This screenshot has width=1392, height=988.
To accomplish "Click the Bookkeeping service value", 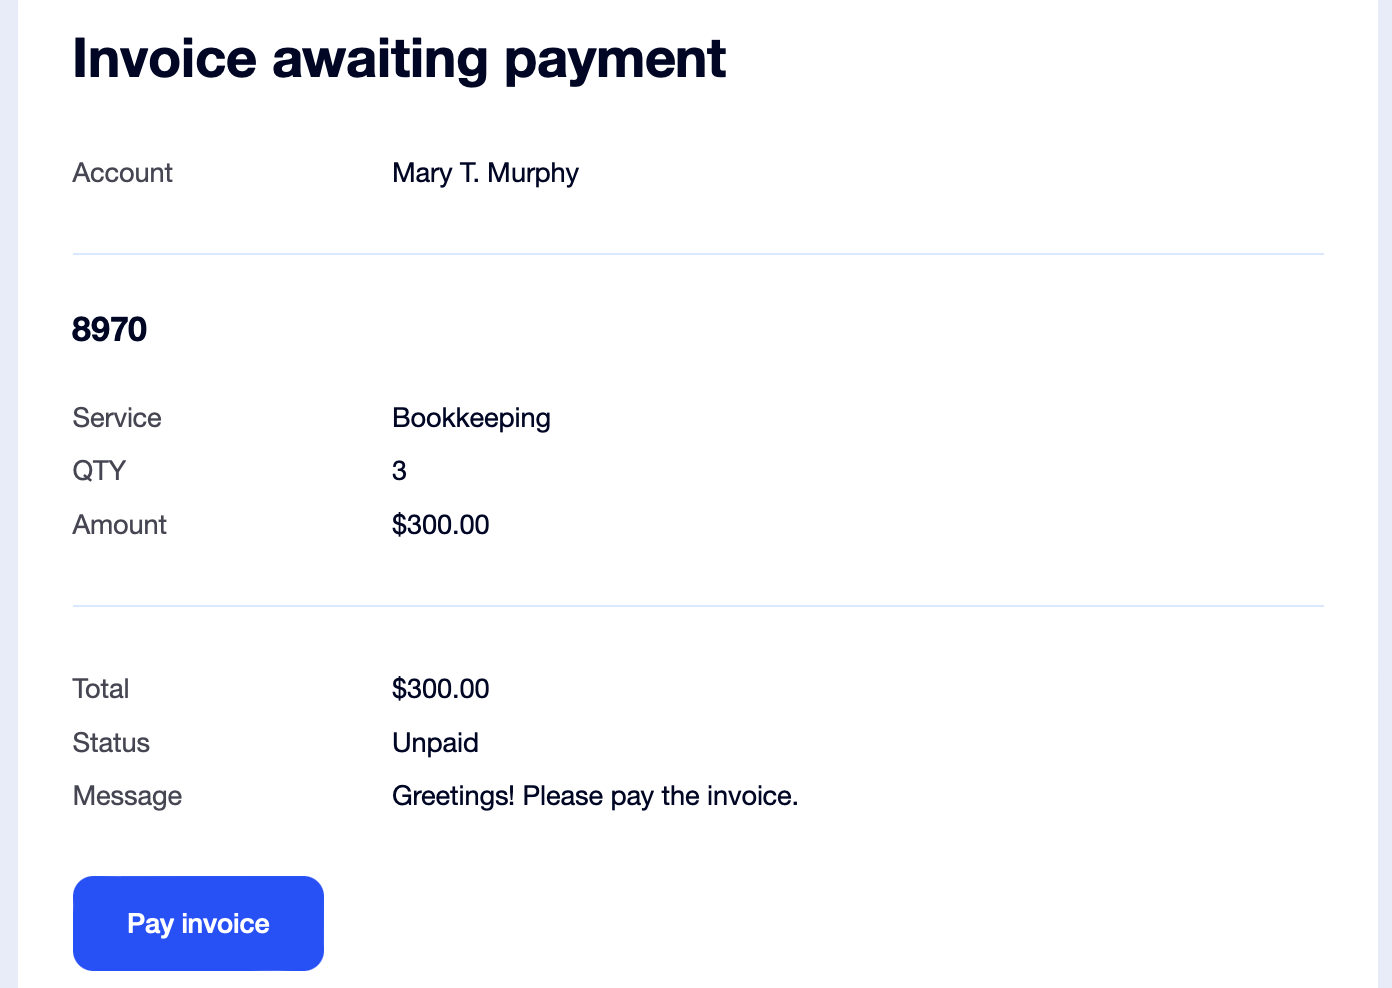I will pos(471,418).
